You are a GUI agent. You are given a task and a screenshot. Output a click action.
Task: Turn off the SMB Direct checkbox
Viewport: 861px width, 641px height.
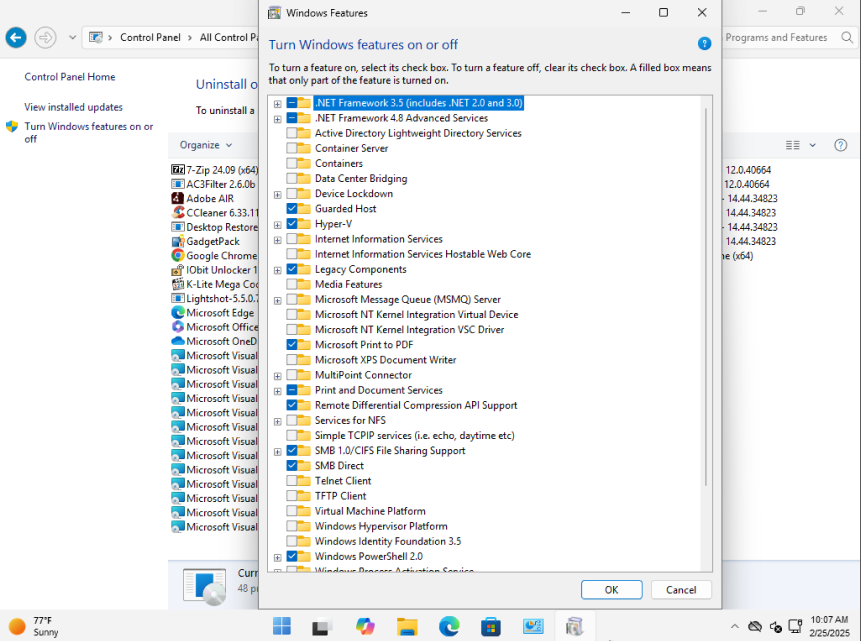tap(292, 465)
